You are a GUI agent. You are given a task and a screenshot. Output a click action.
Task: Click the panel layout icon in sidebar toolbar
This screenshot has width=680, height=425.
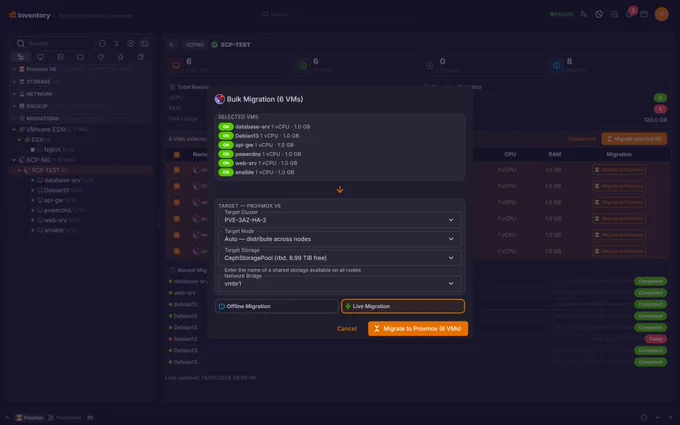(x=144, y=43)
